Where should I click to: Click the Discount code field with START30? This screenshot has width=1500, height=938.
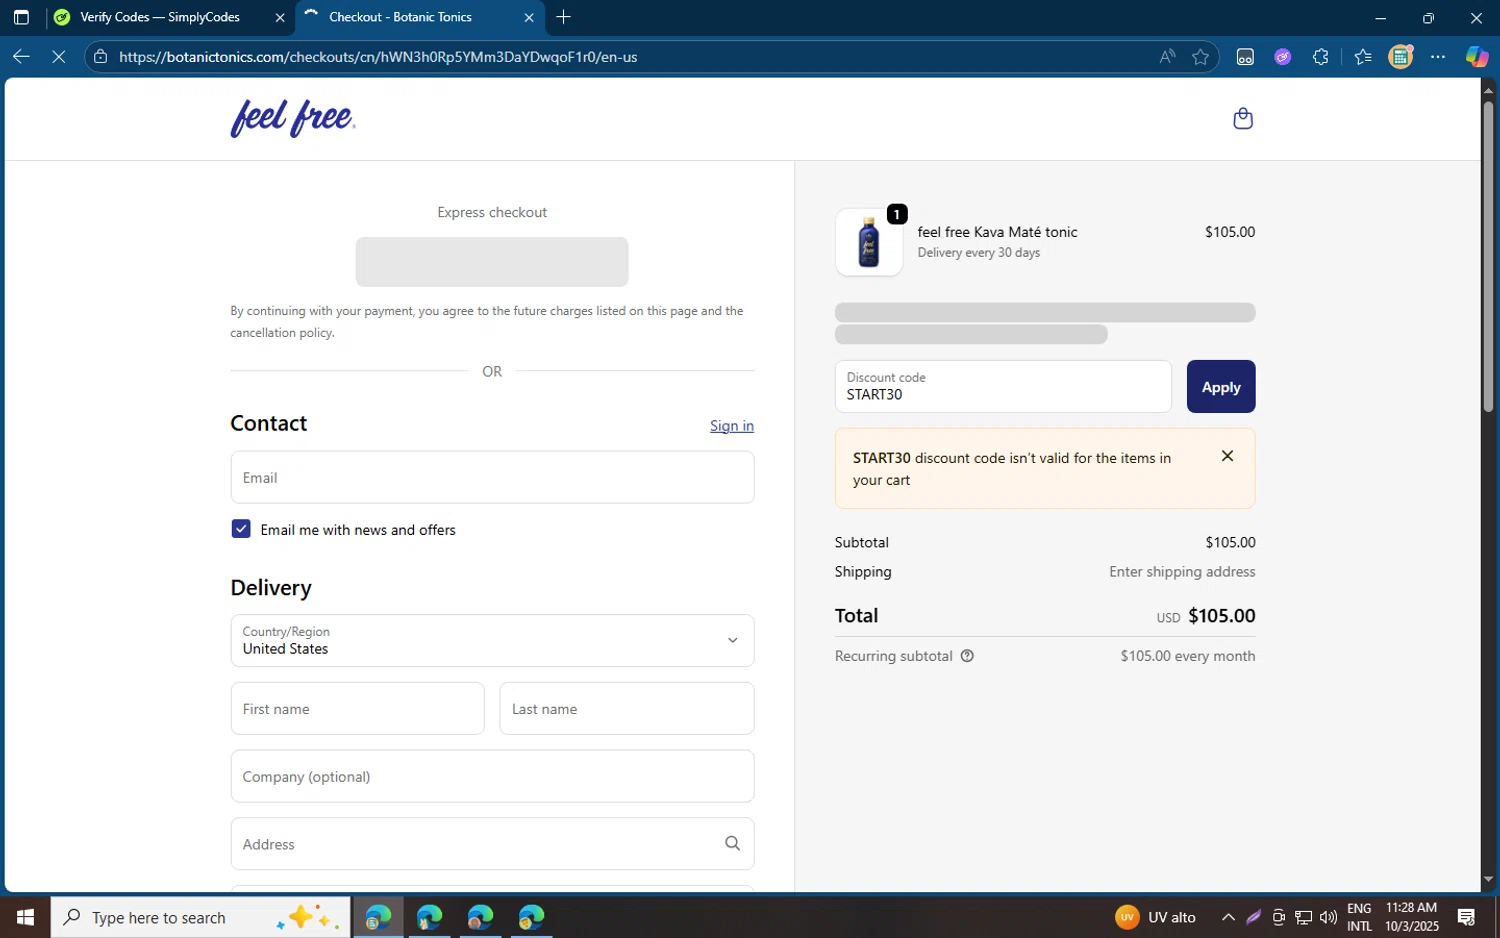coord(1003,387)
